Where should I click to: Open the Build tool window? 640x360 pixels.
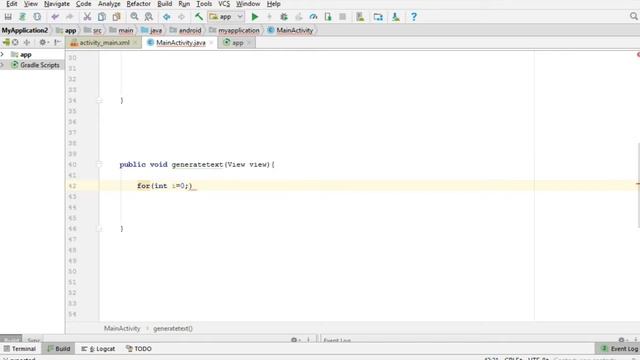(59, 349)
